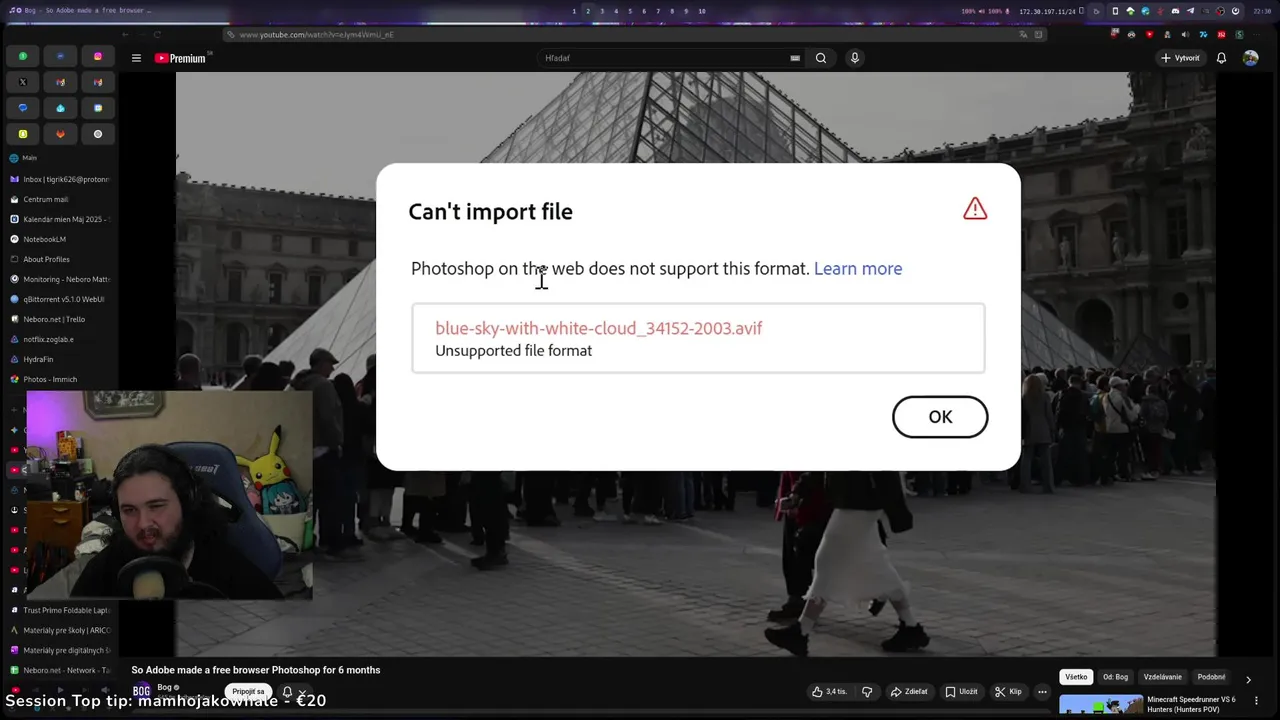Click the video title text

pos(256,670)
